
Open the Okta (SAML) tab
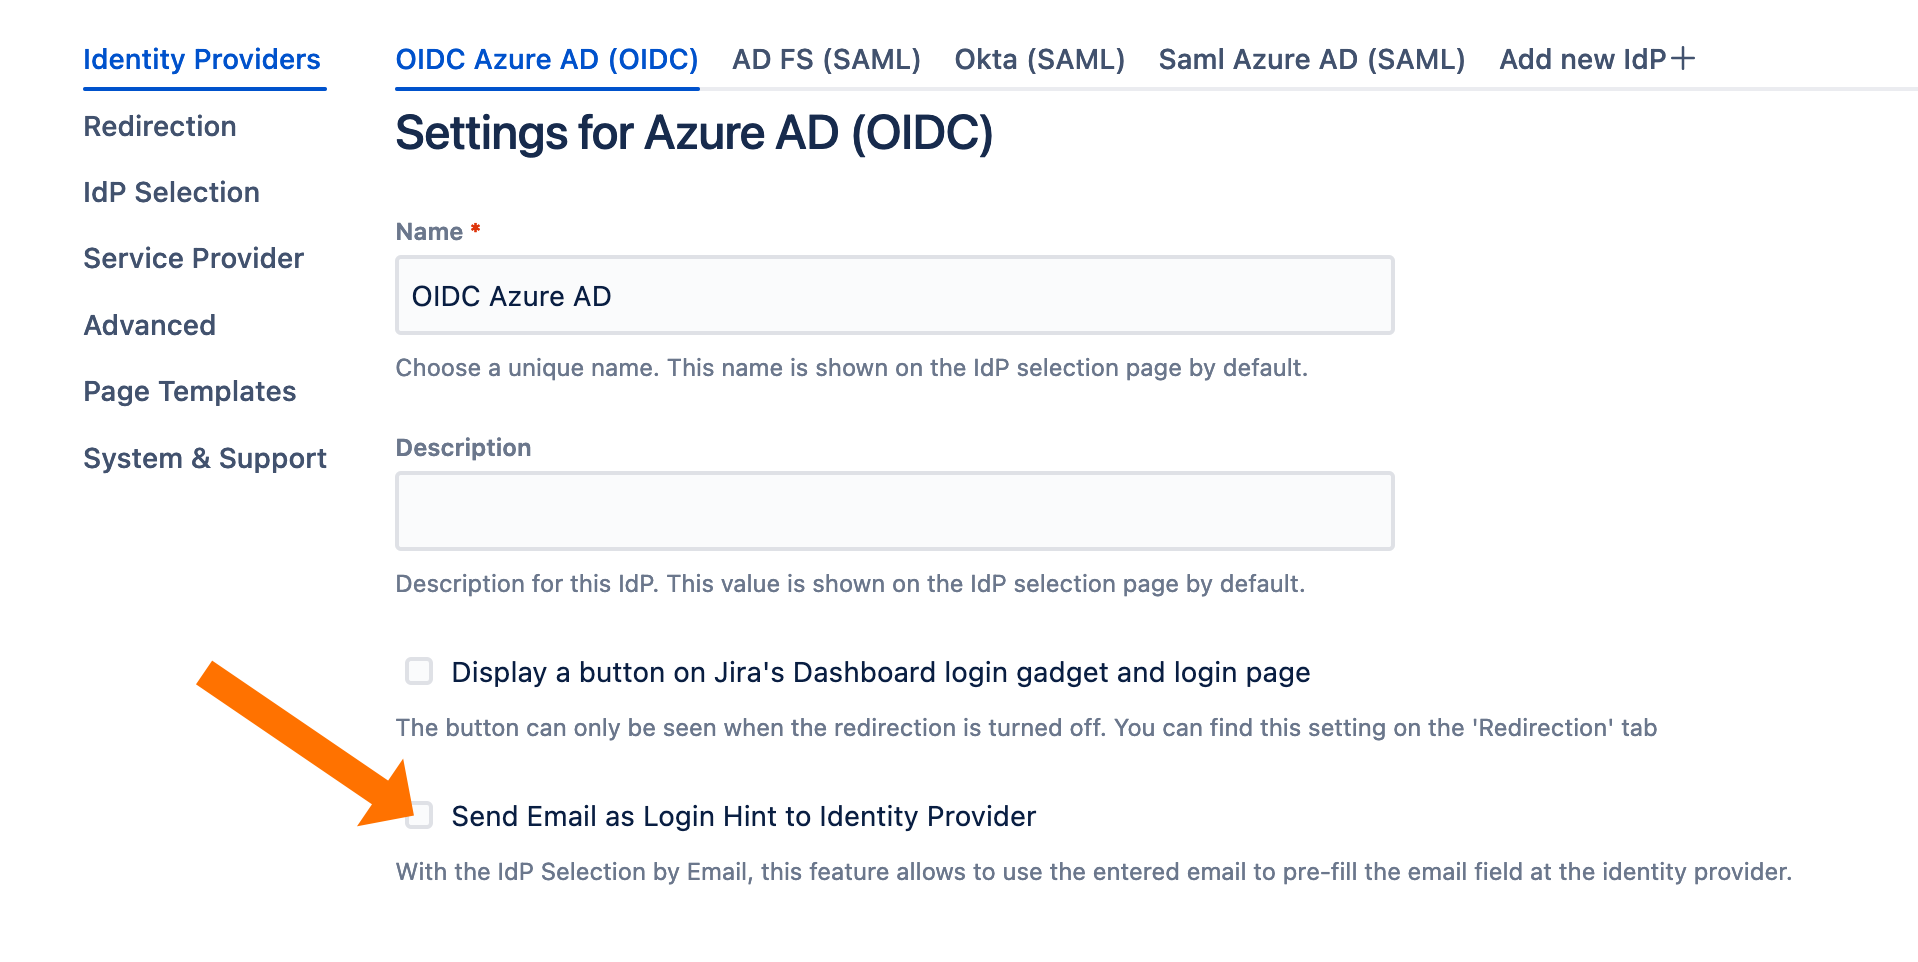pyautogui.click(x=1039, y=60)
